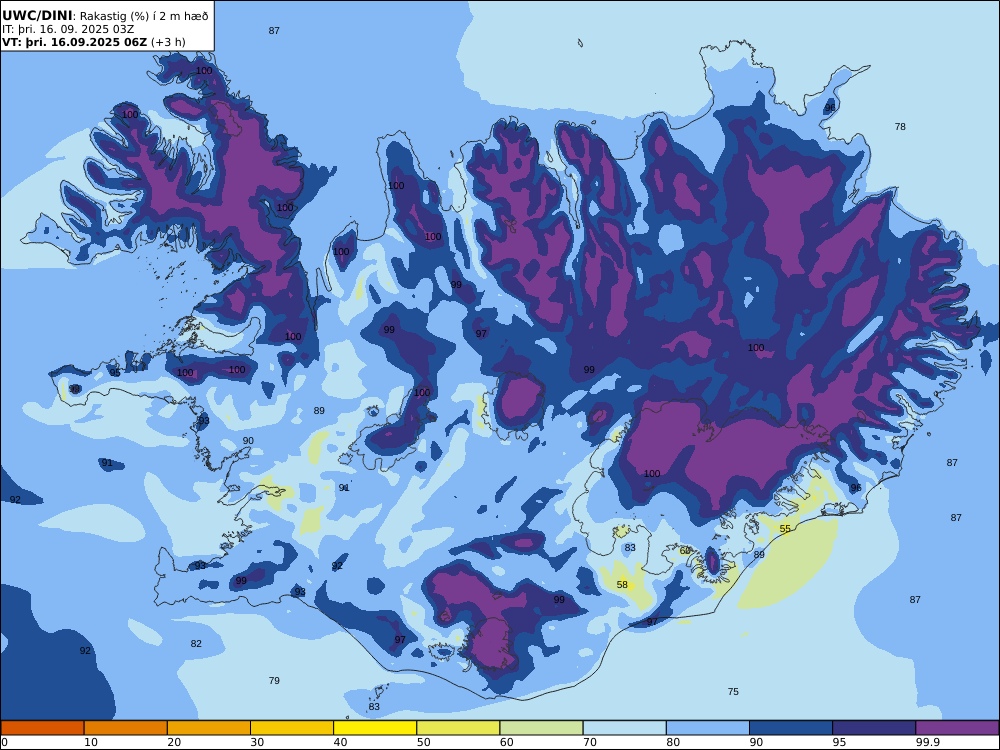Click the 'VT: þri. 16.09.2025 06Z (+3 h)' line
This screenshot has width=1000, height=750.
[94, 42]
